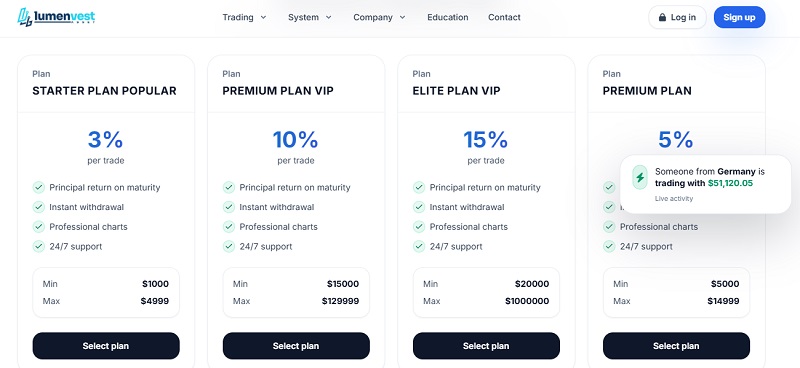Image resolution: width=800 pixels, height=368 pixels.
Task: Open the Company dropdown chevron
Action: [x=403, y=17]
